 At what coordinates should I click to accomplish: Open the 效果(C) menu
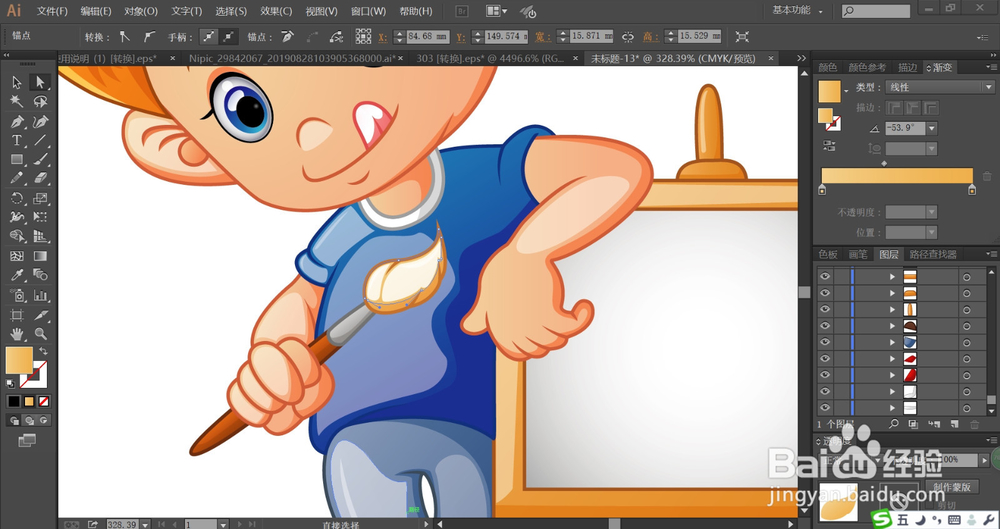(276, 11)
